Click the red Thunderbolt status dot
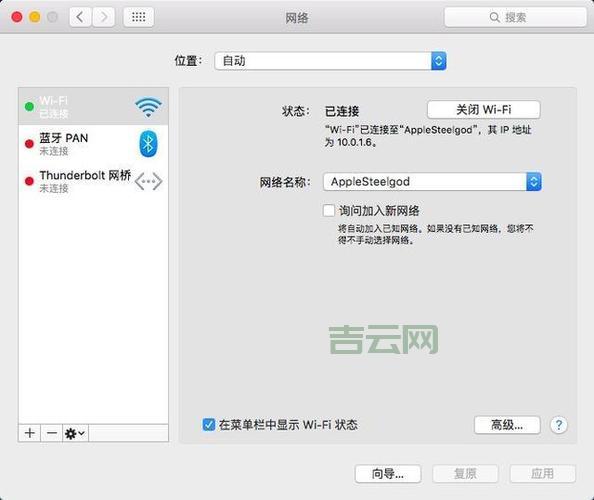 point(29,181)
